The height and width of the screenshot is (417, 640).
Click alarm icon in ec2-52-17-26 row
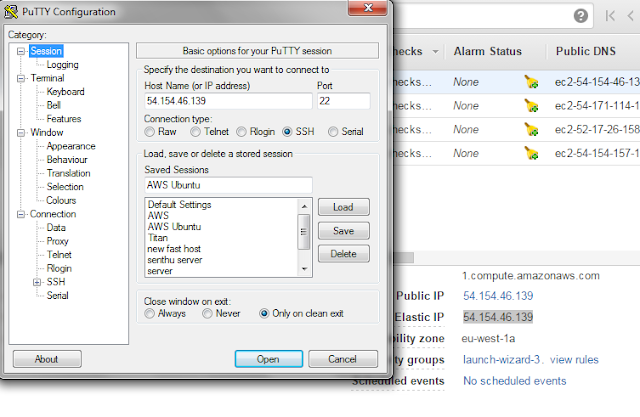(531, 129)
